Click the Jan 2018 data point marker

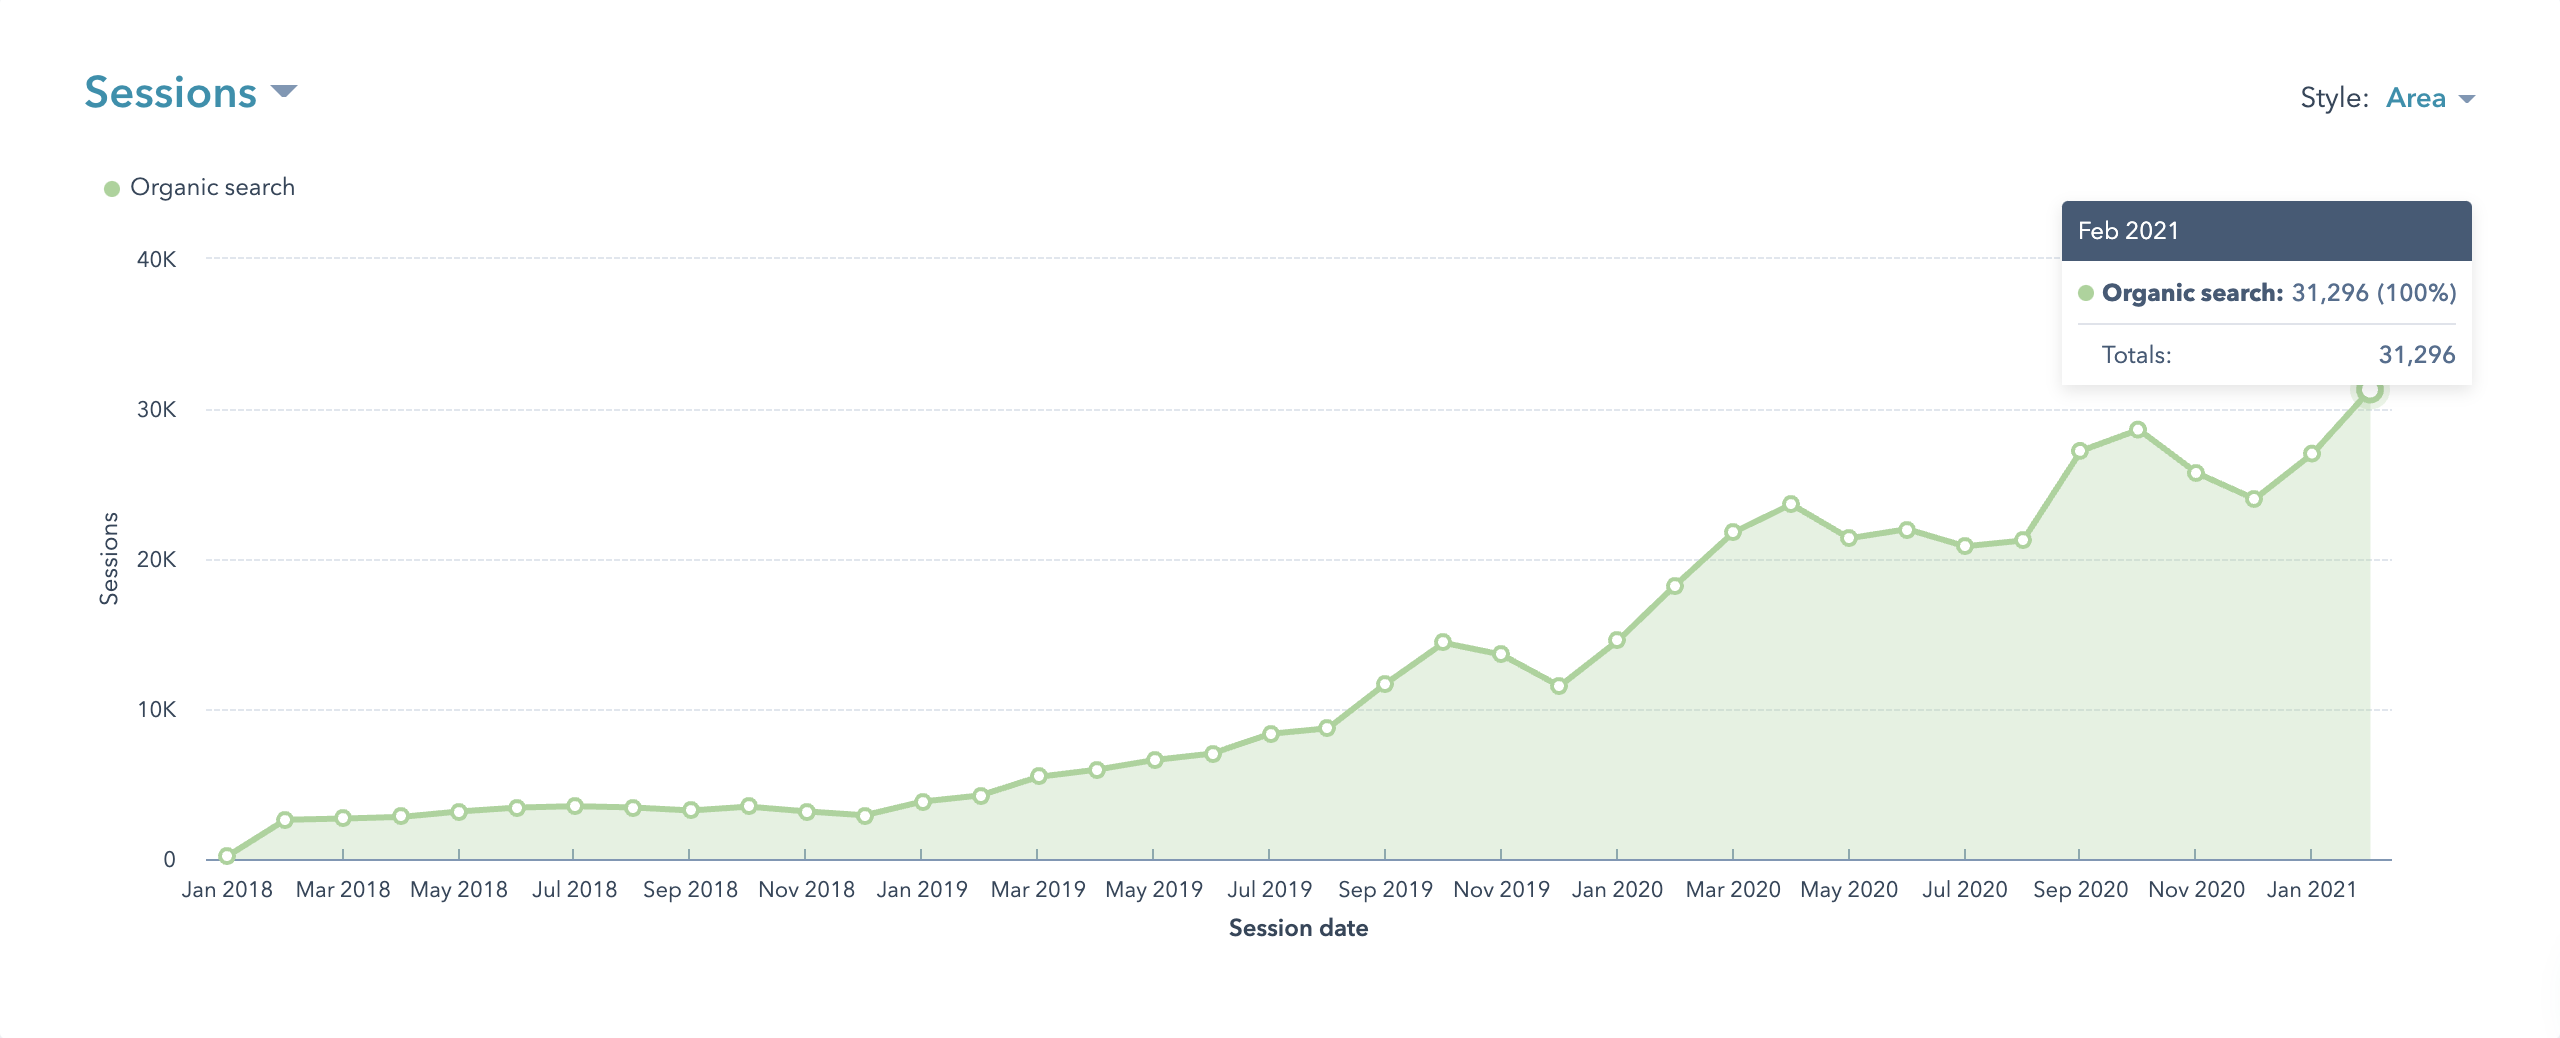click(227, 856)
